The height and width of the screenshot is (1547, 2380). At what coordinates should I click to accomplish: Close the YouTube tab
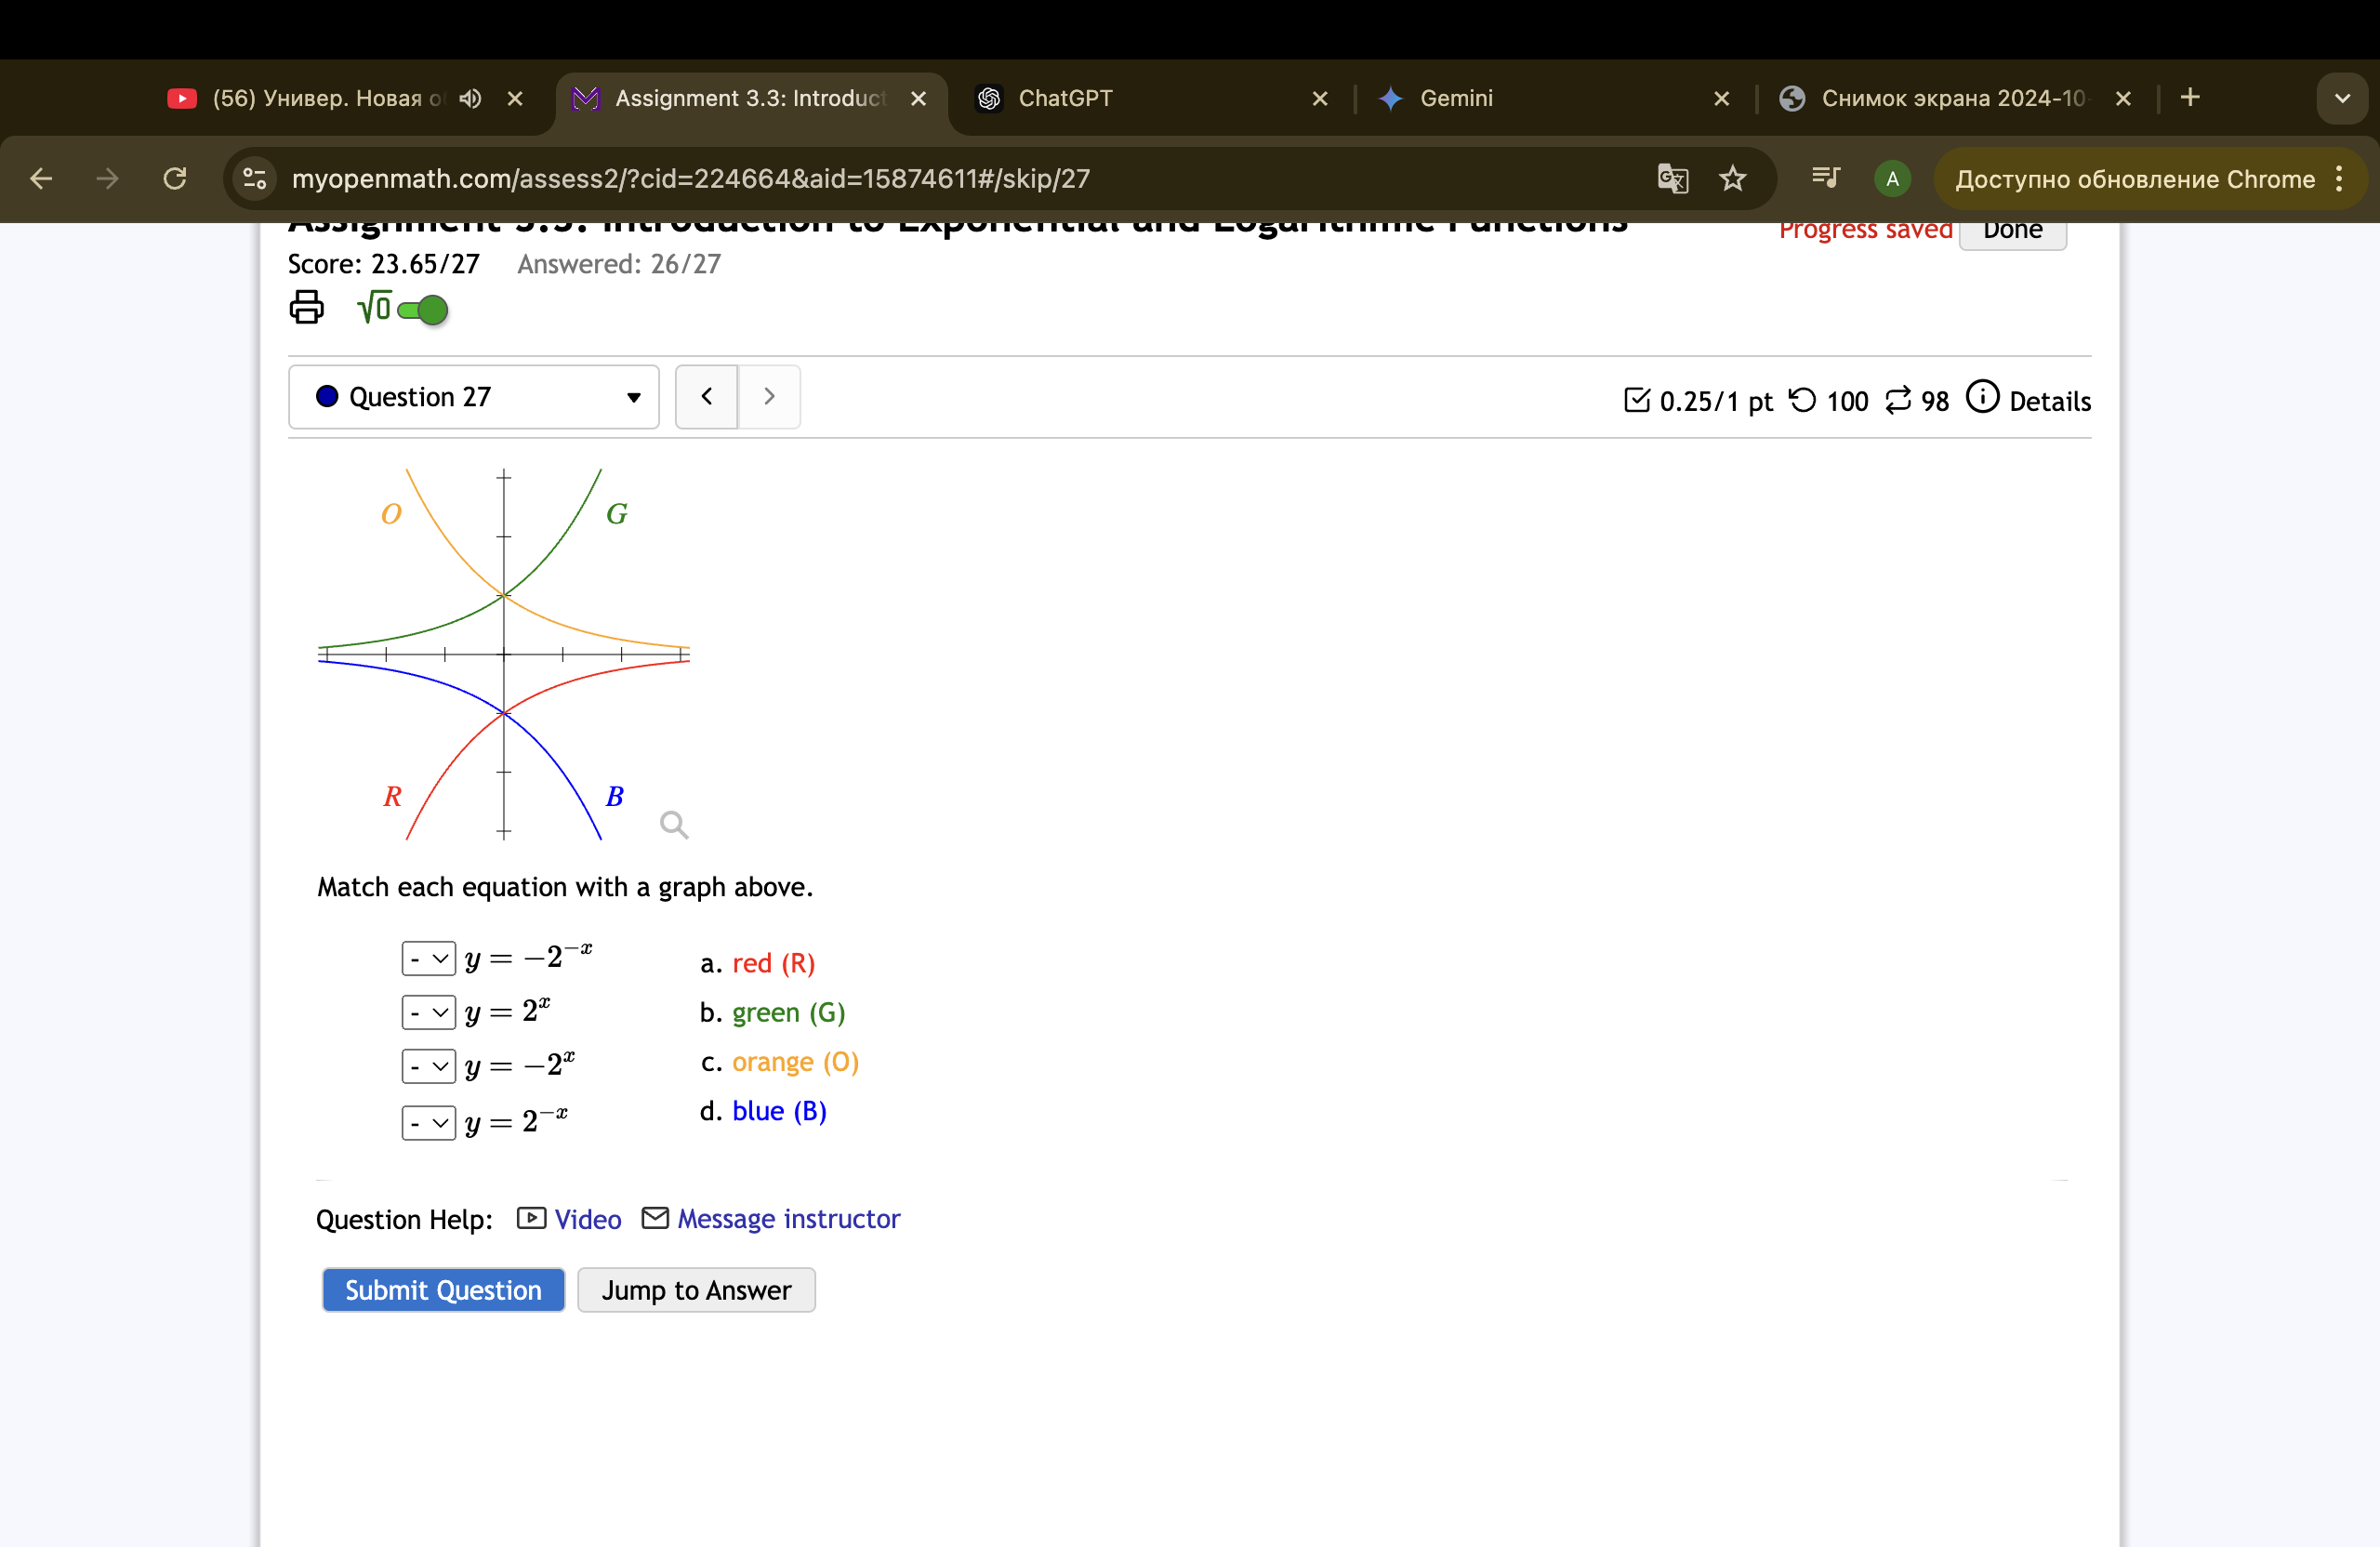point(515,98)
